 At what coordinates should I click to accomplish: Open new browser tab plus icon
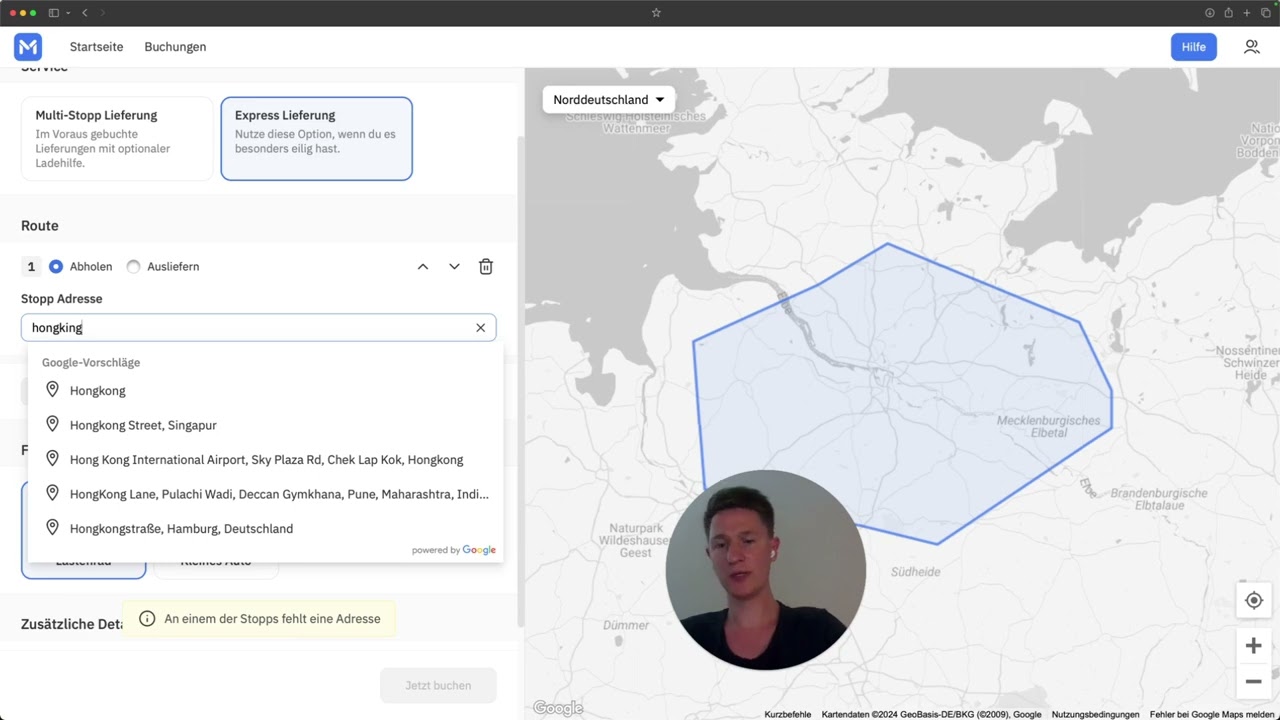tap(1247, 13)
